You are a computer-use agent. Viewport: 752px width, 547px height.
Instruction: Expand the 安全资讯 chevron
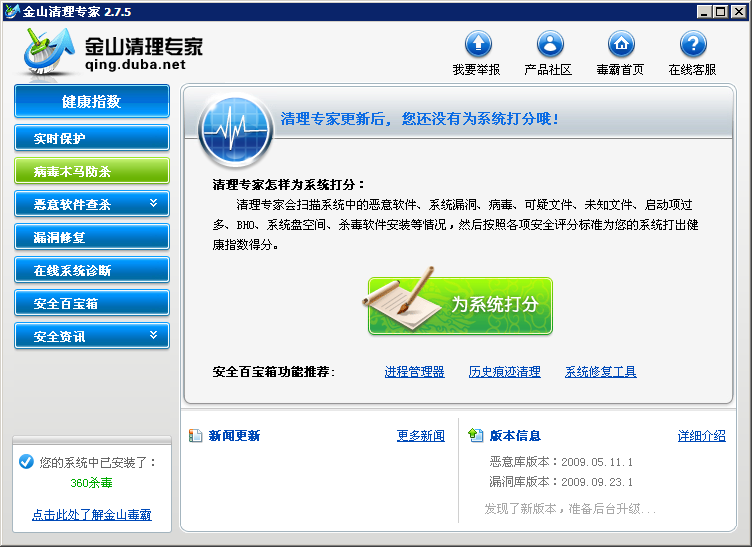(x=153, y=335)
